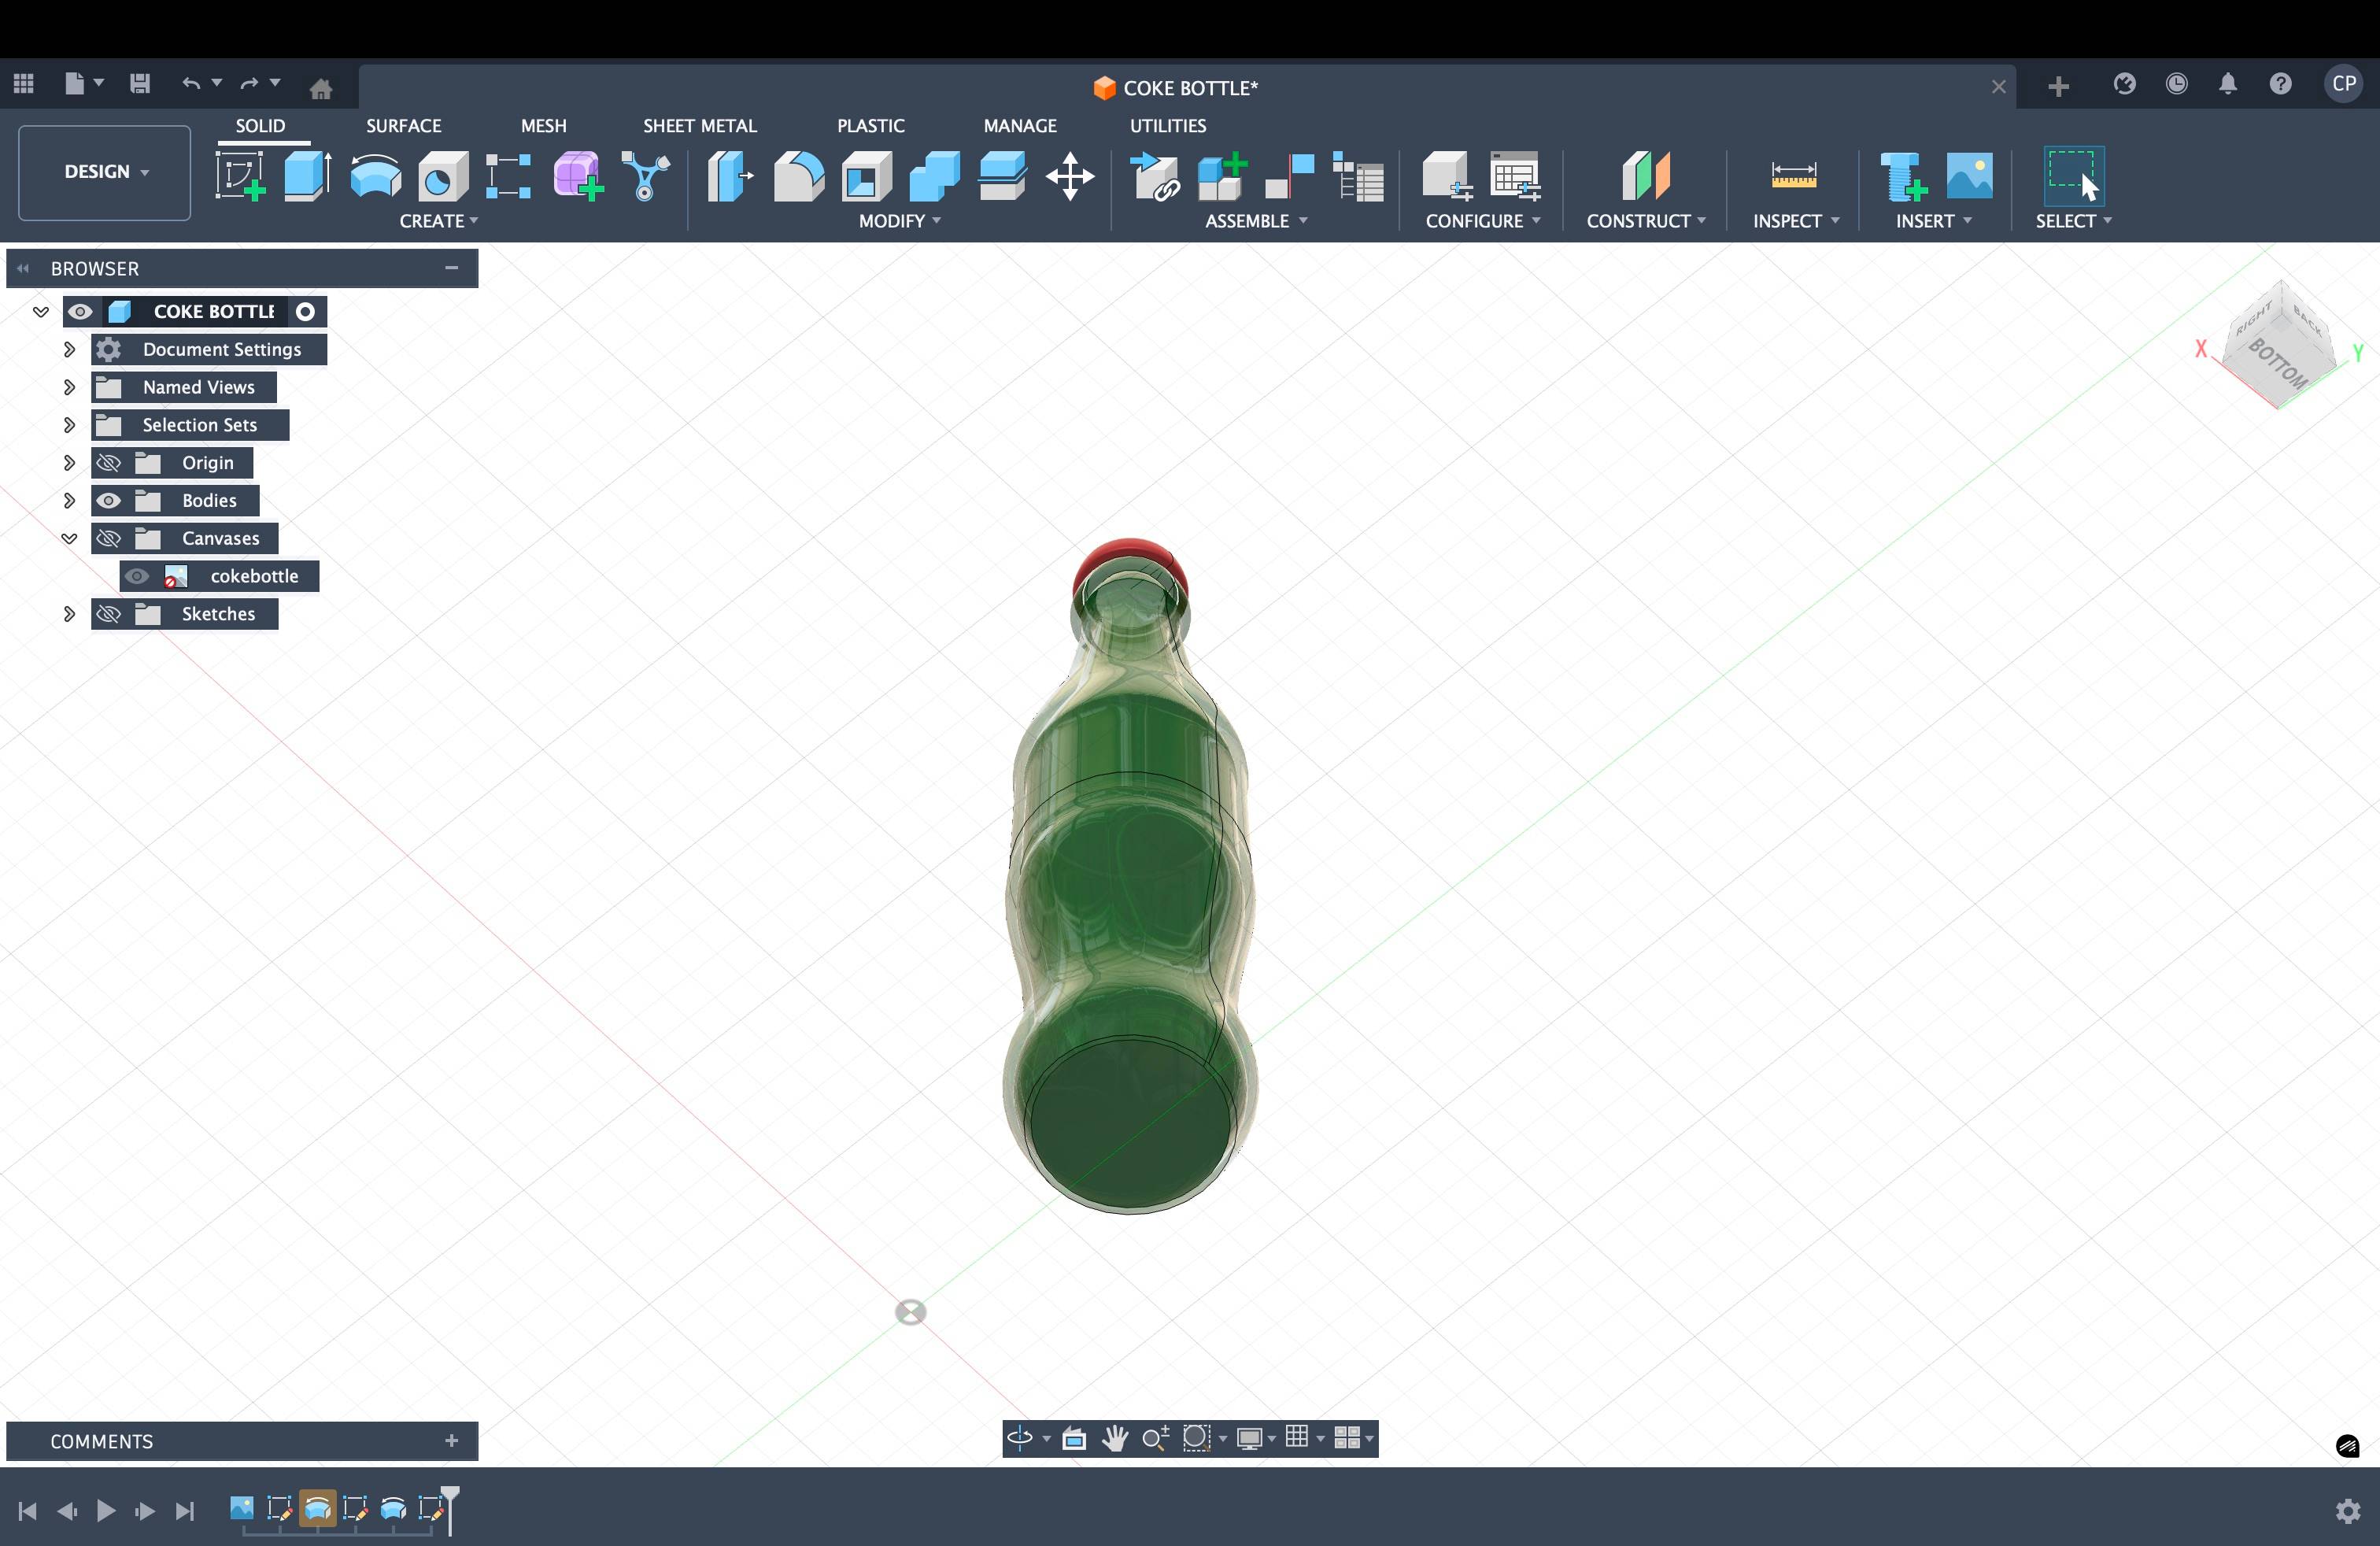Select the Revolve tool in the toolbar
Viewport: 2380px width, 1546px height.
point(376,176)
